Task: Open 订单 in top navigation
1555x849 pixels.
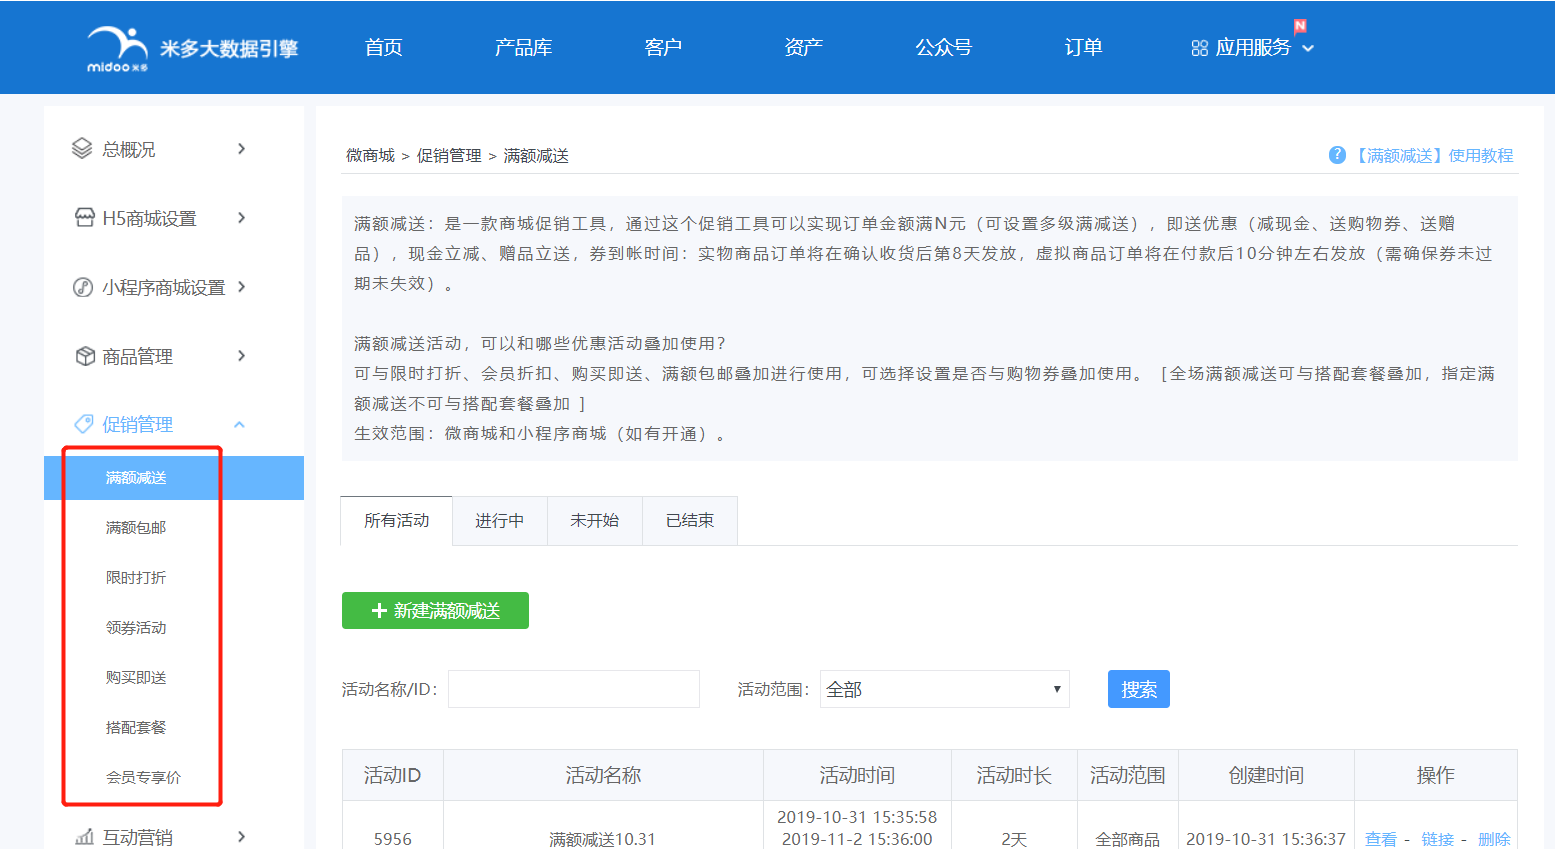Action: [x=1083, y=47]
